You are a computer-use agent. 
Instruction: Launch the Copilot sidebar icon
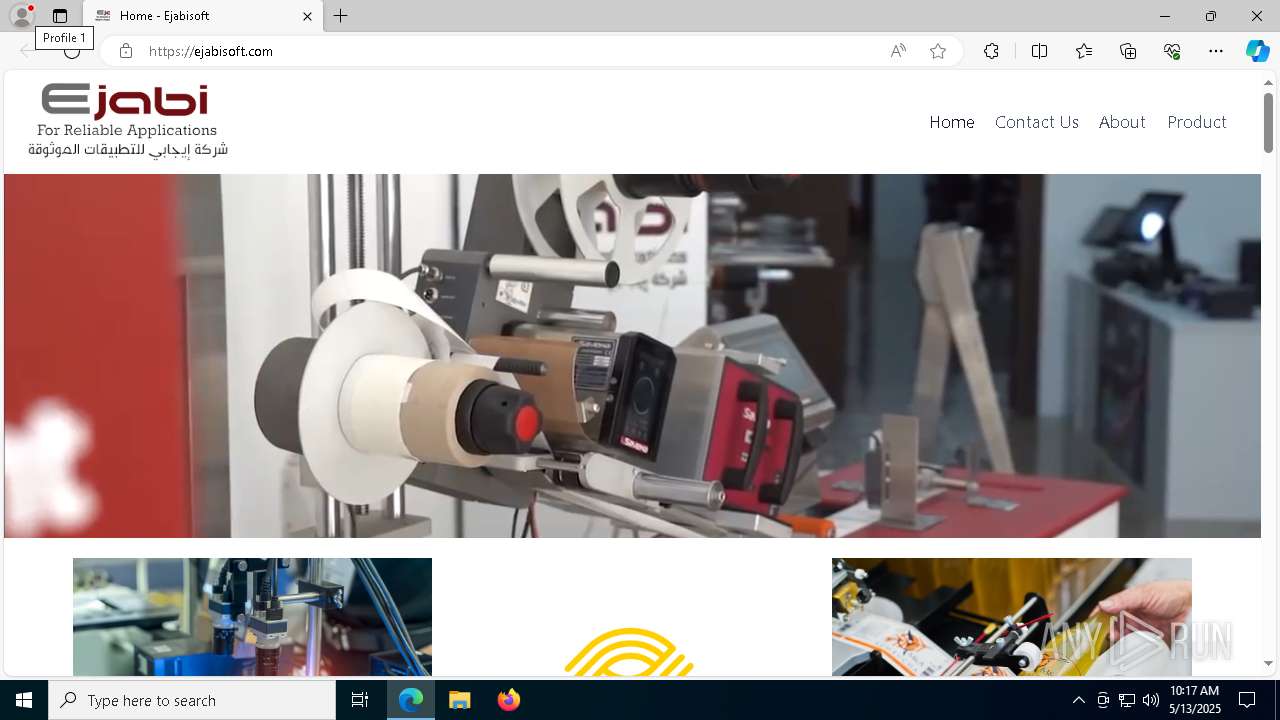(x=1257, y=51)
